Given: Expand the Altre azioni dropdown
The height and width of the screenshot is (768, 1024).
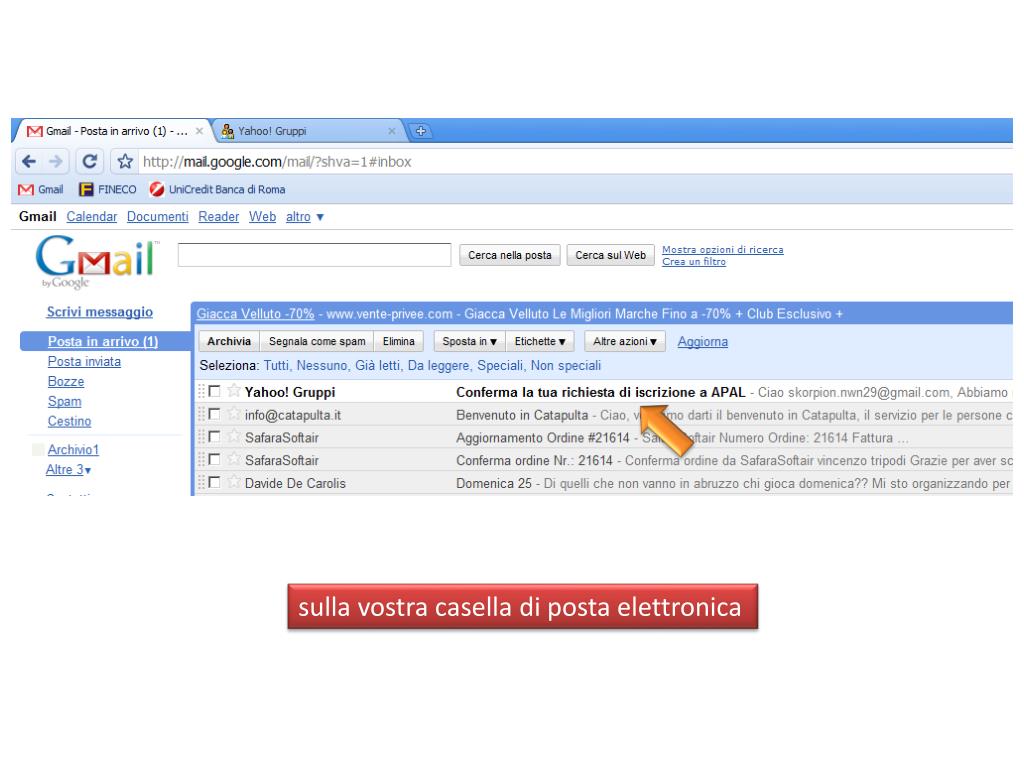Looking at the screenshot, I should [625, 342].
